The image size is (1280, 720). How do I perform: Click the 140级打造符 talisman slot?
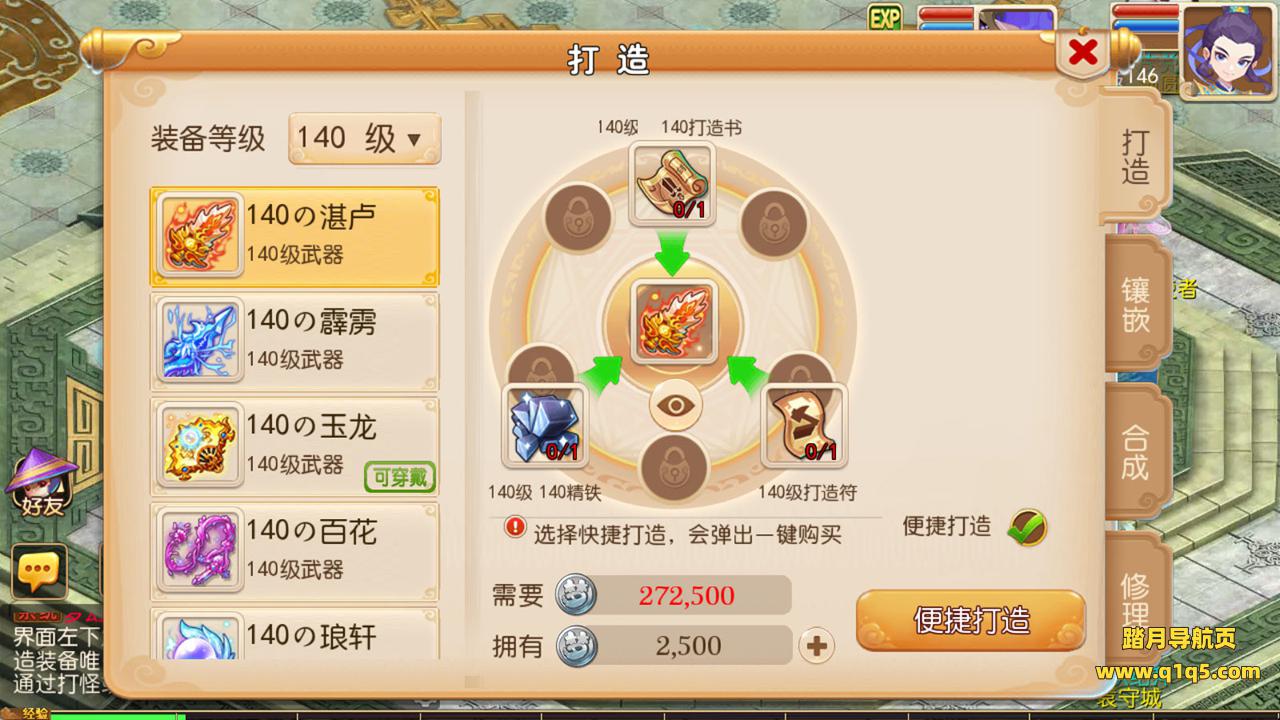pos(804,425)
